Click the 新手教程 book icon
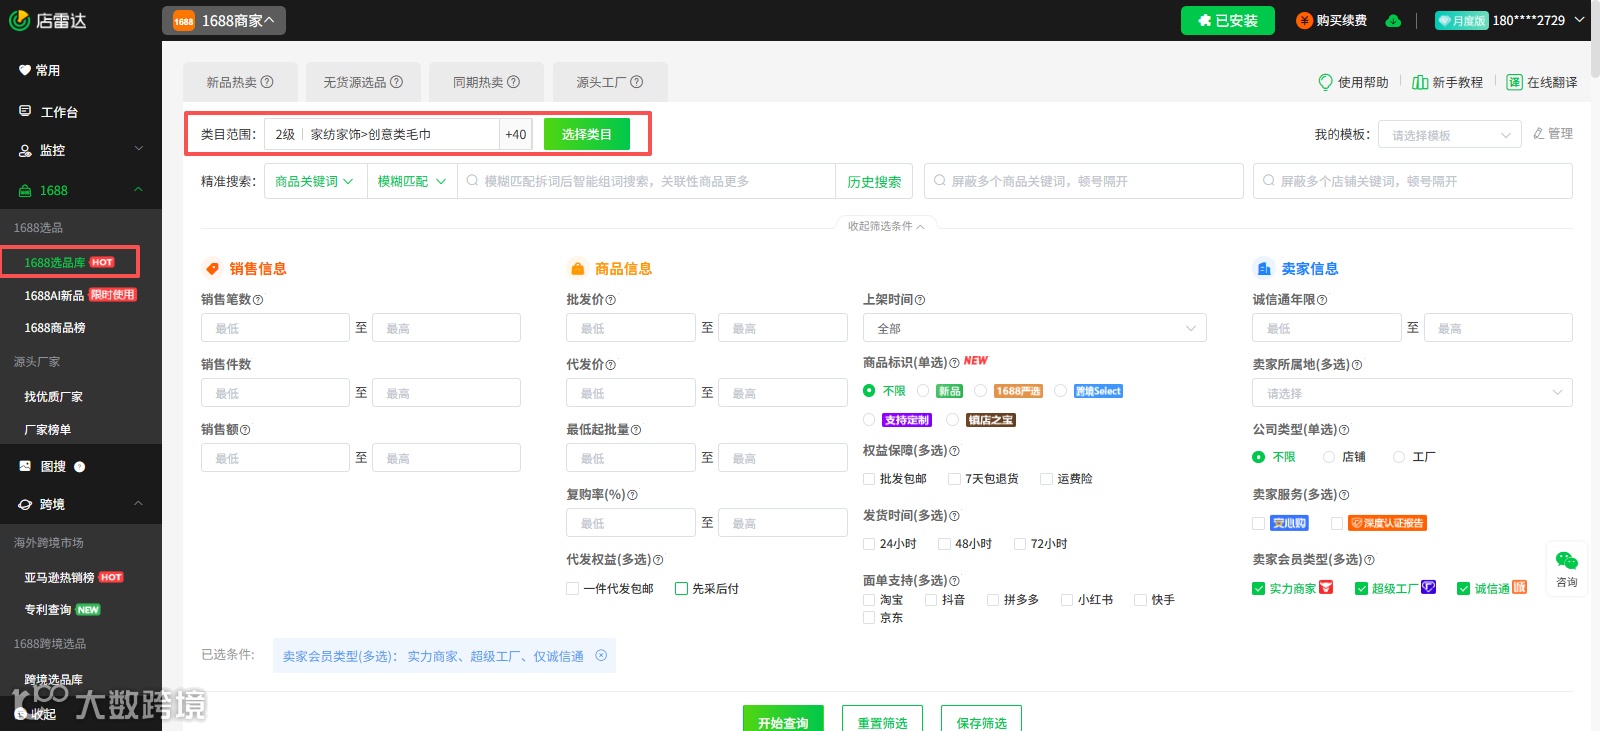 1420,82
